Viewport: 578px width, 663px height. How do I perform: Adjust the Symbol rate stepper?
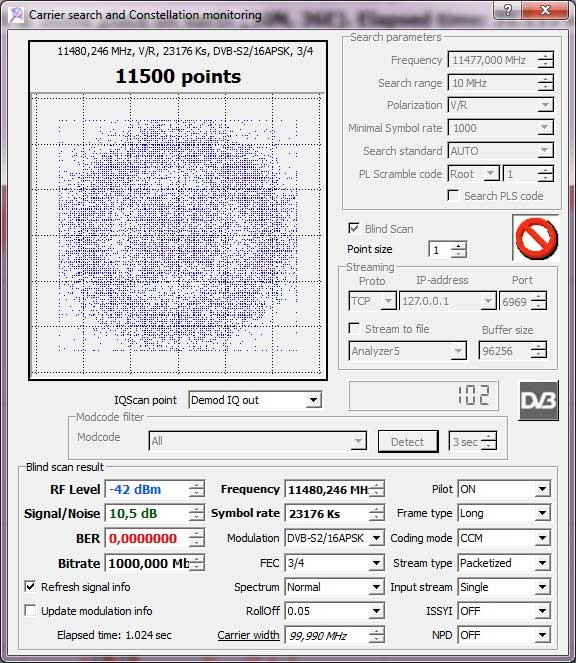point(376,514)
